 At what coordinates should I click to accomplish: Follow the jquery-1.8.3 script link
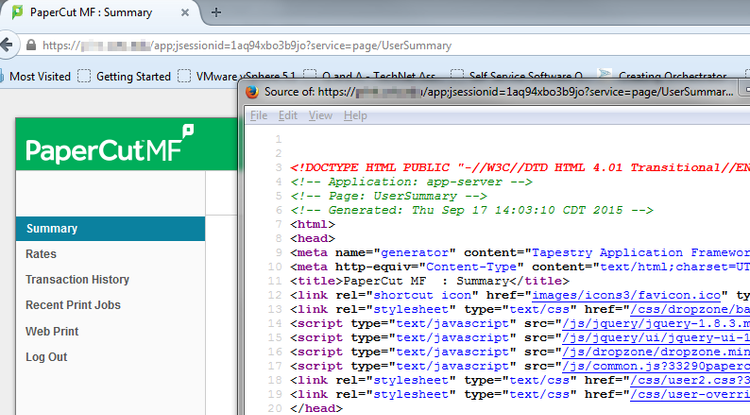[656, 324]
